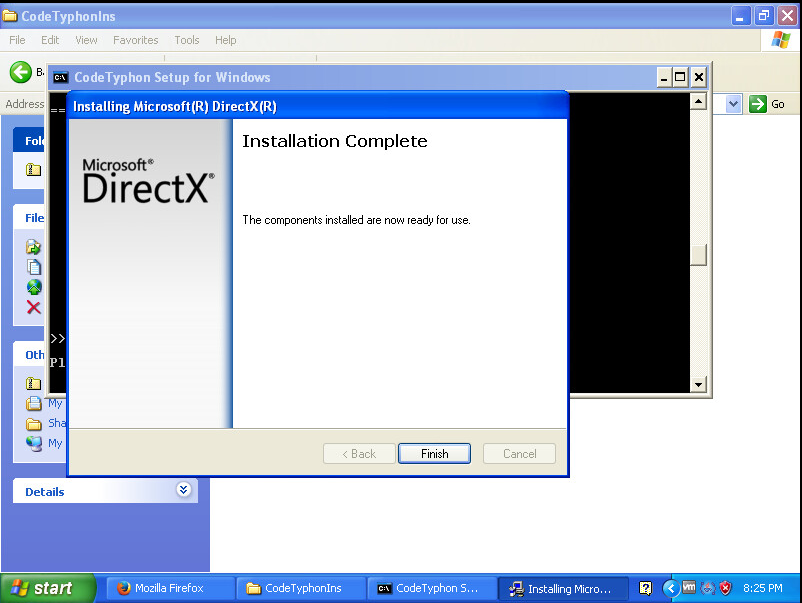Screen dimensions: 802x603
Task: Open Shared Documents folder icon
Action: pos(34,424)
